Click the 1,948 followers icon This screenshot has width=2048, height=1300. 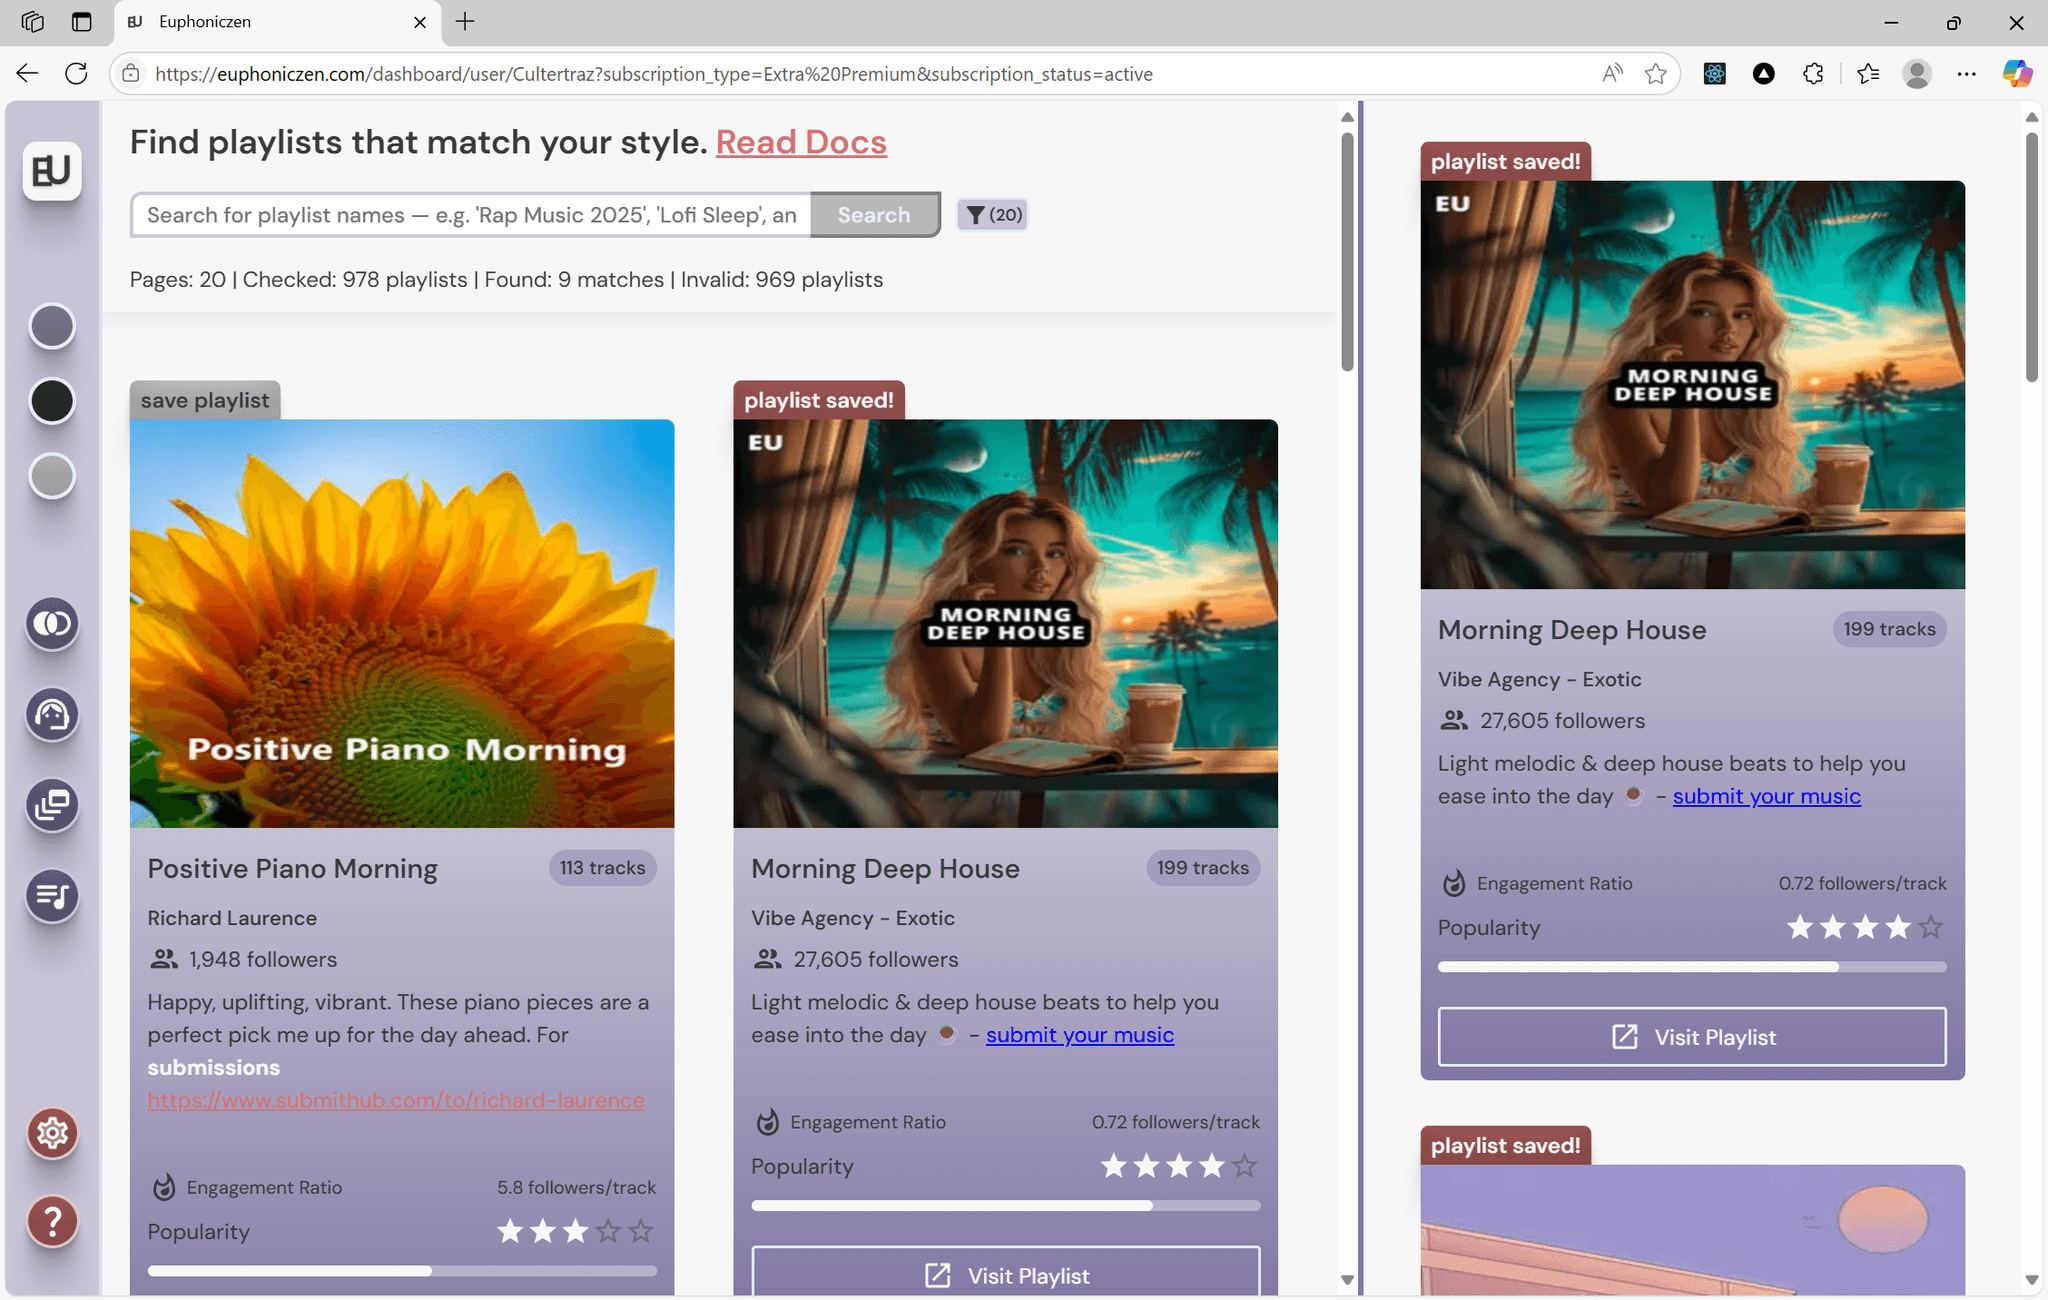(164, 959)
